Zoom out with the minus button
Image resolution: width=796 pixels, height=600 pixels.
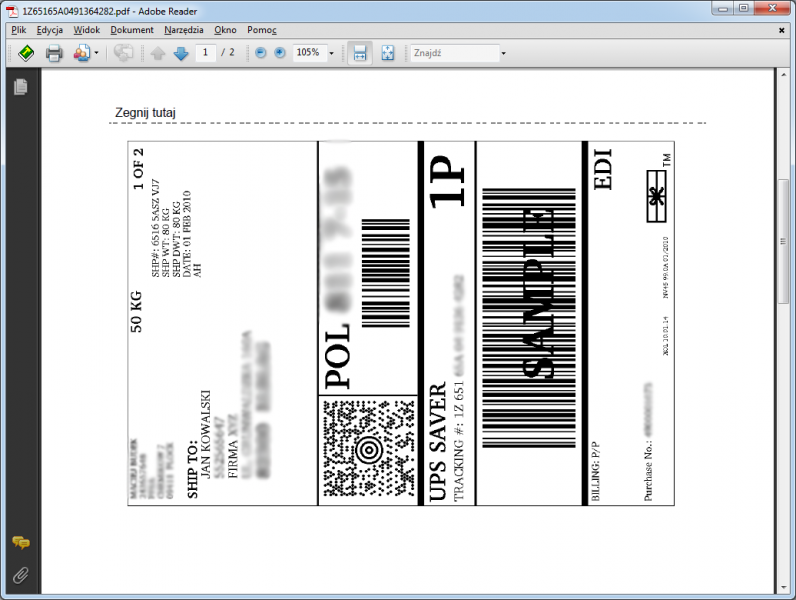(261, 53)
